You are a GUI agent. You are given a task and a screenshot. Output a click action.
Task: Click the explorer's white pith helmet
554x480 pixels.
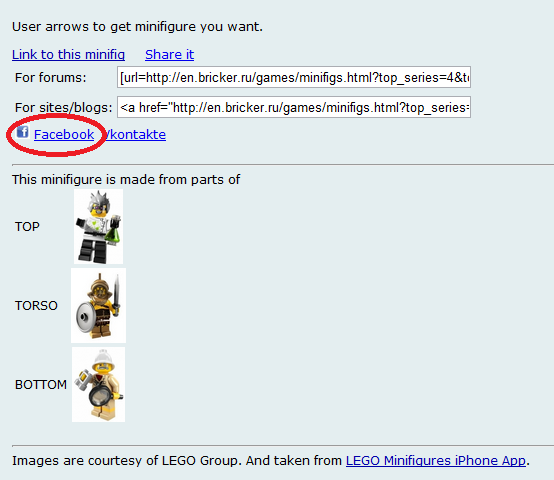(x=102, y=358)
